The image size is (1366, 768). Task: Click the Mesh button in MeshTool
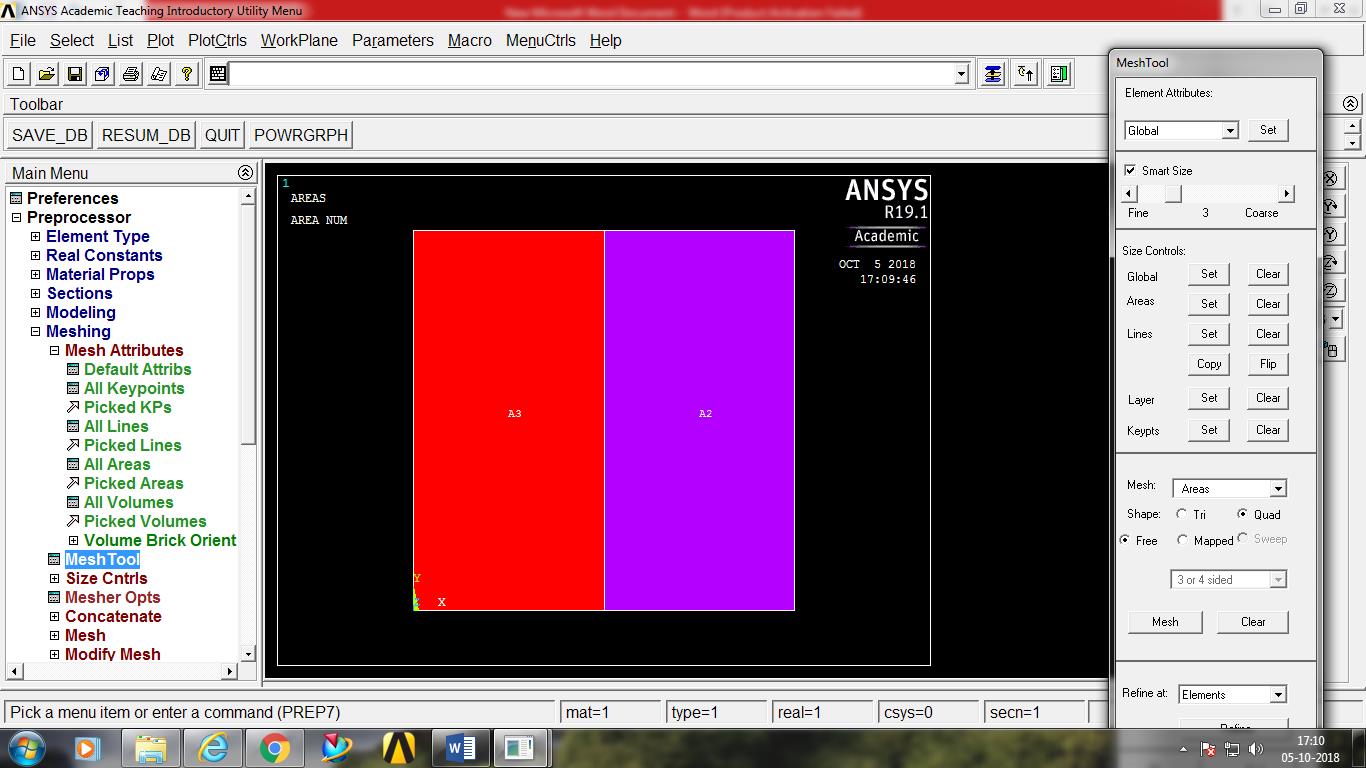click(x=1165, y=622)
